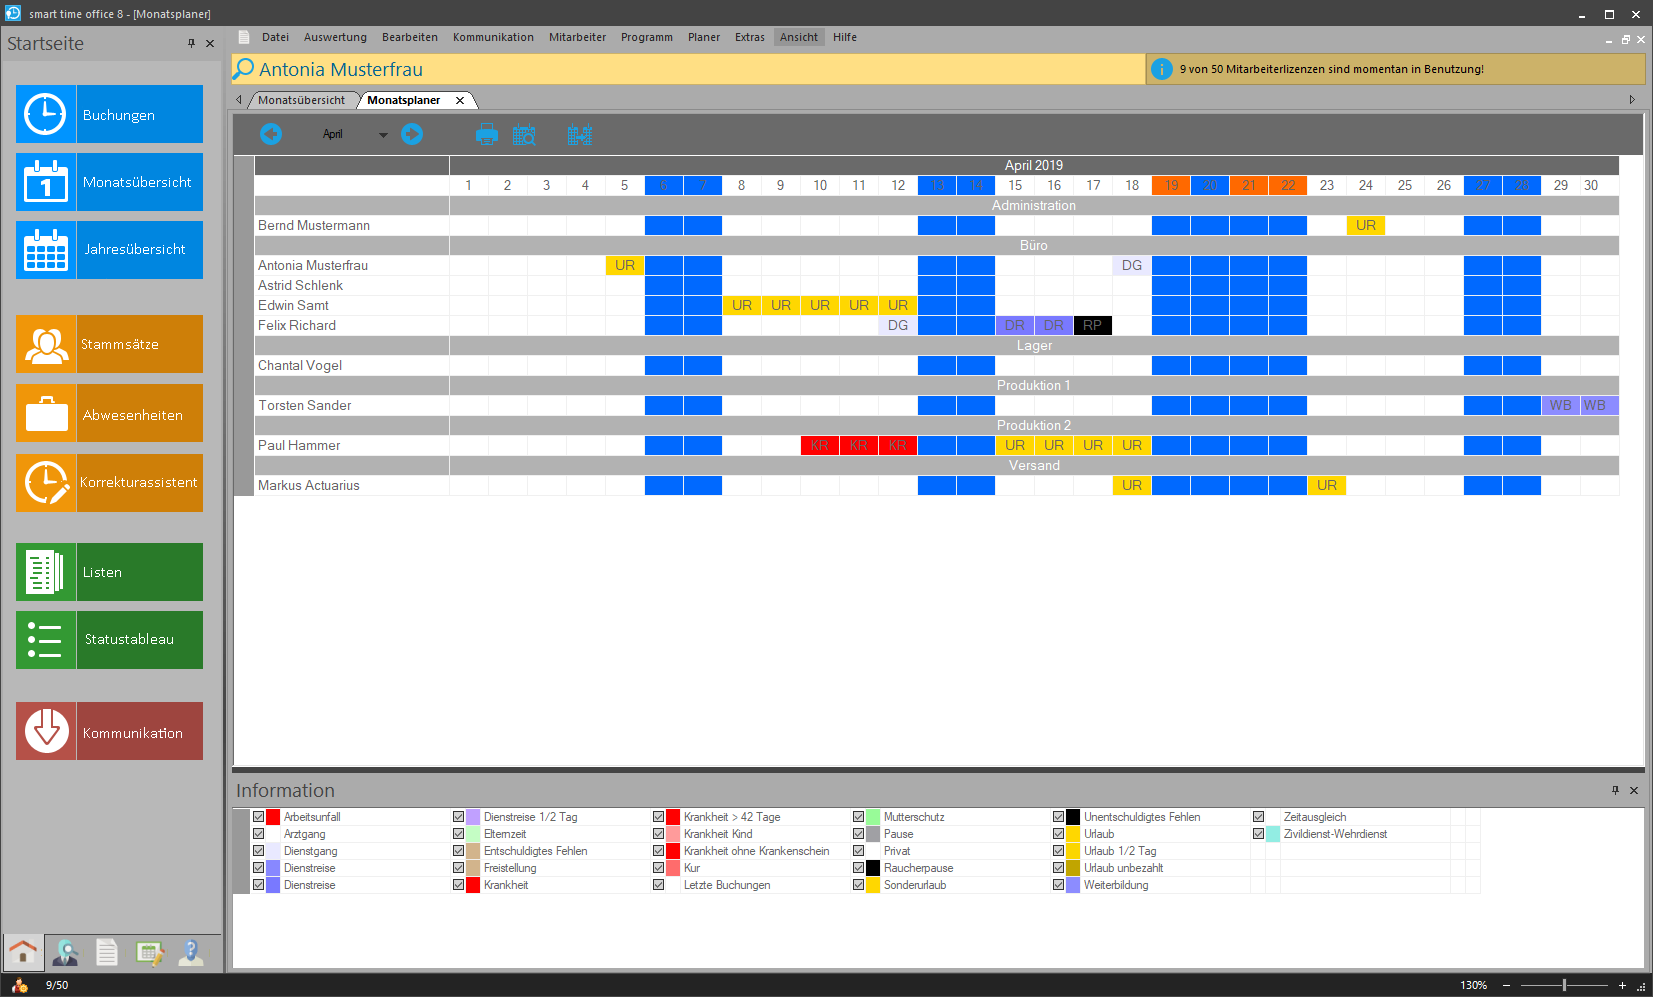
Task: Open the calendar with pencil icon at the bottom
Action: (x=149, y=953)
